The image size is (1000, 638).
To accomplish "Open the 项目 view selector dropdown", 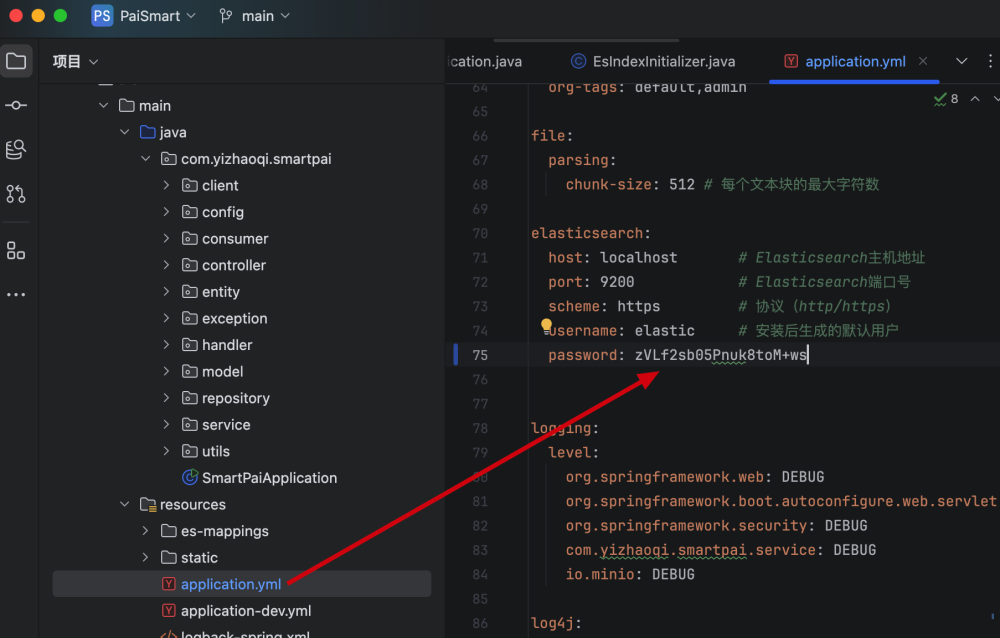I will click(76, 61).
